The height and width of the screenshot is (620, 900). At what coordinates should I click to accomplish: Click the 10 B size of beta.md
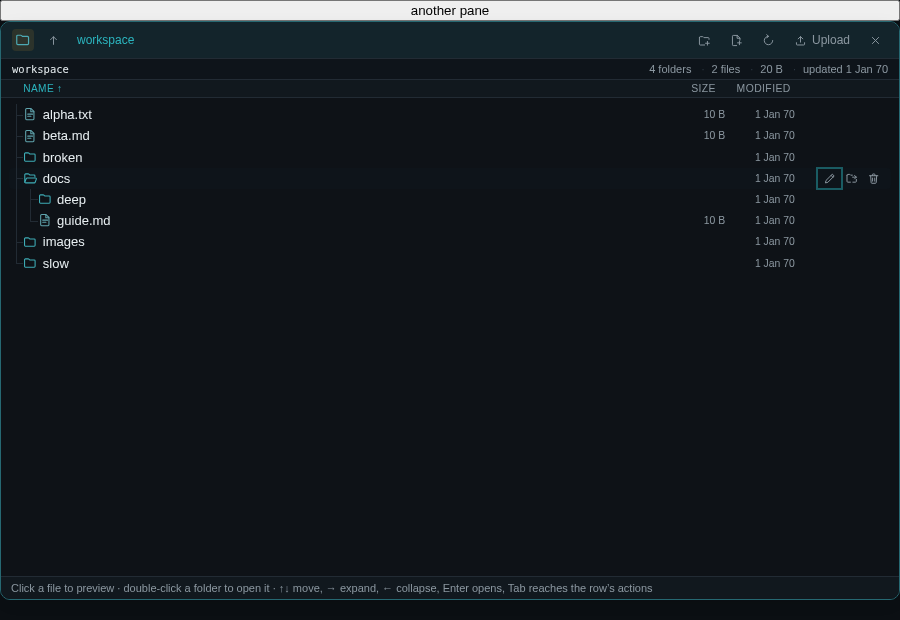coord(714,135)
